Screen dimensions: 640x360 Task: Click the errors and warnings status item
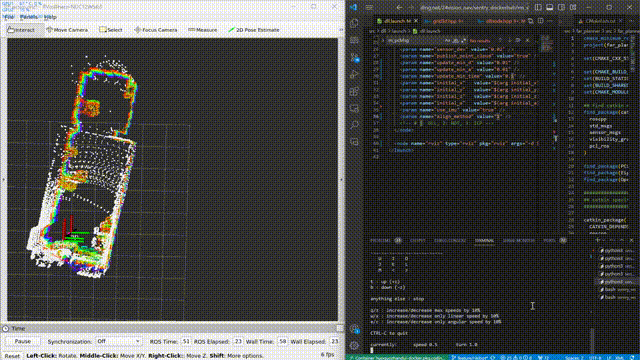[x=516, y=357]
